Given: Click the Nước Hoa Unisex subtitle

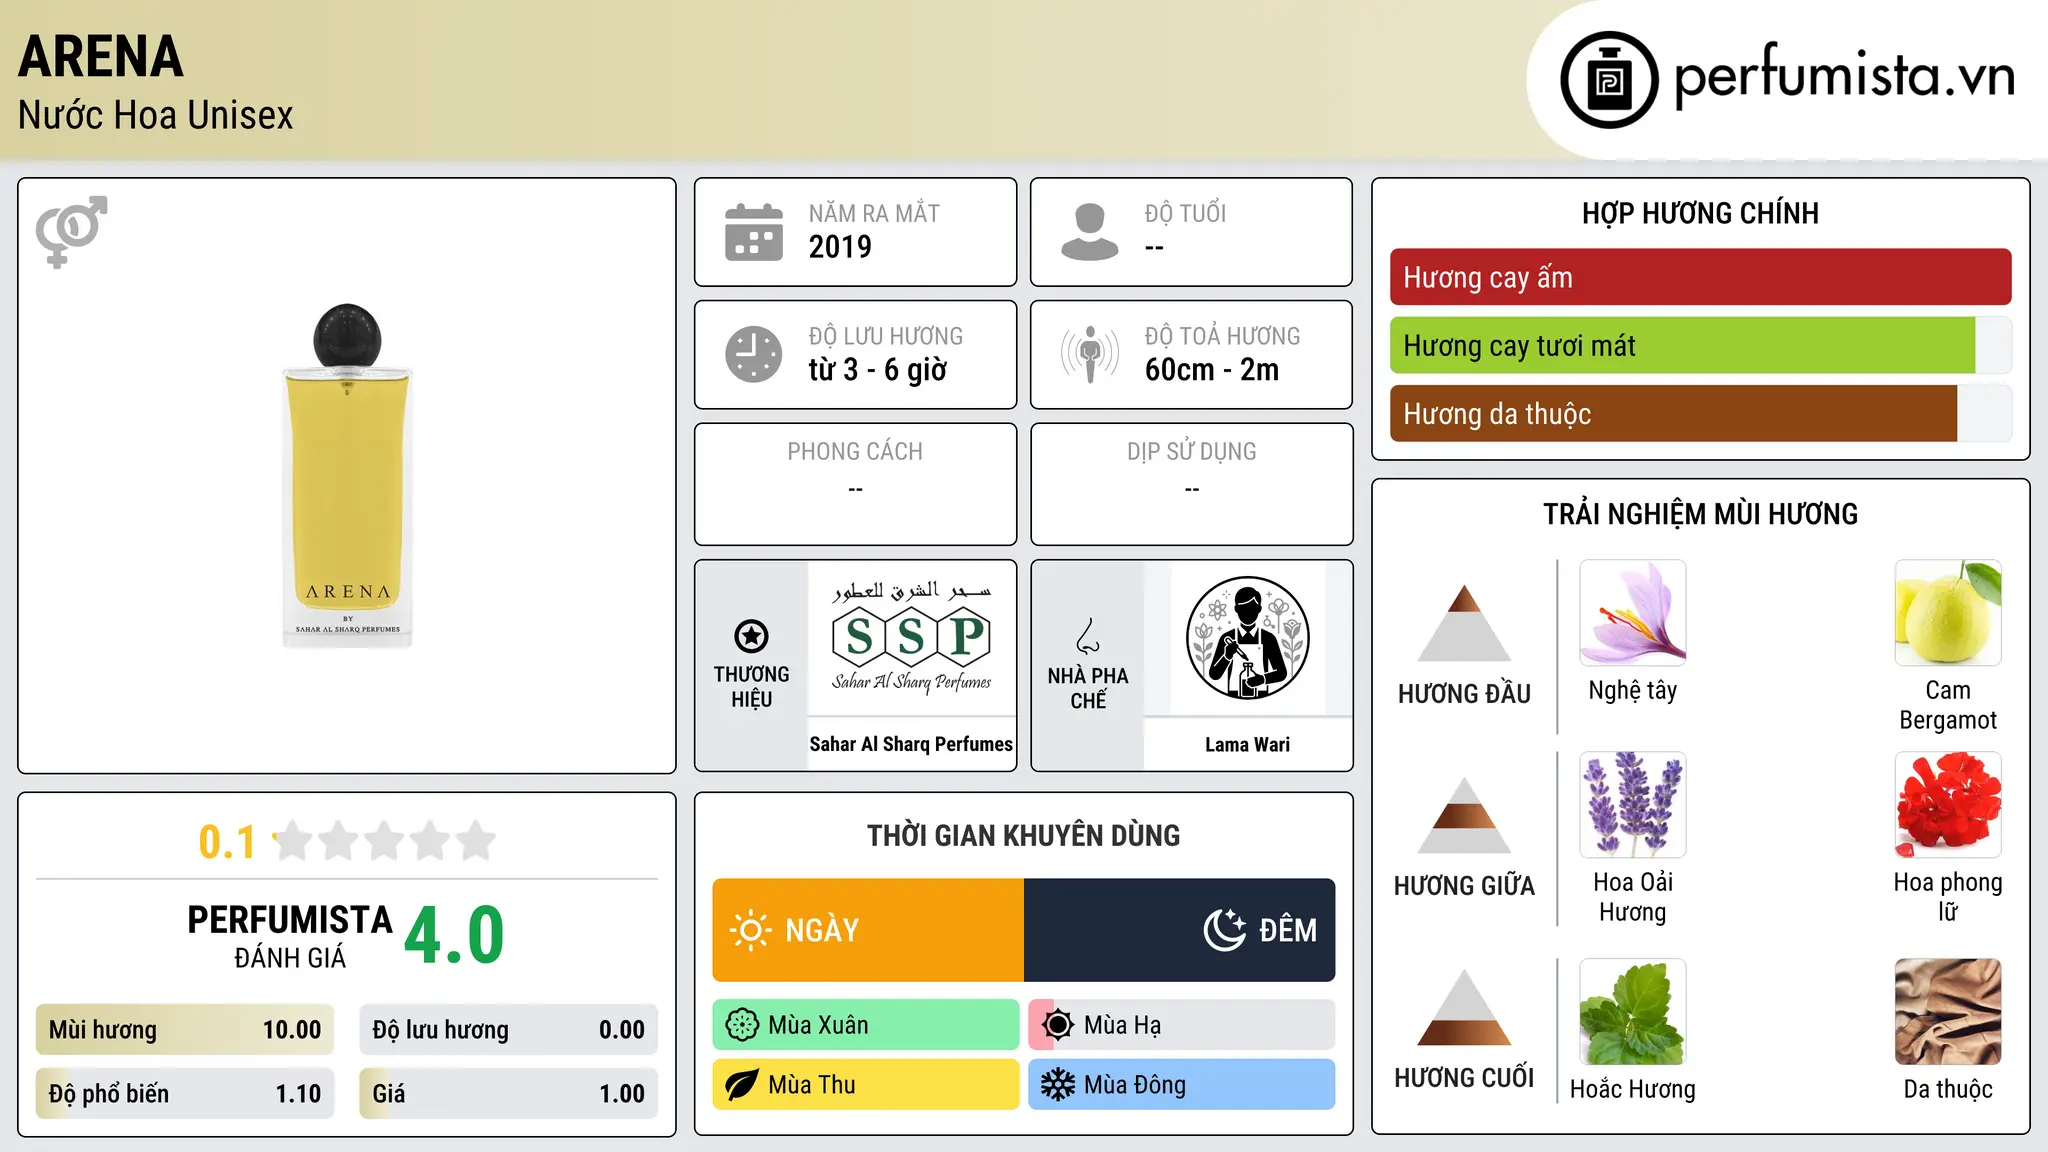Looking at the screenshot, I should tap(155, 115).
